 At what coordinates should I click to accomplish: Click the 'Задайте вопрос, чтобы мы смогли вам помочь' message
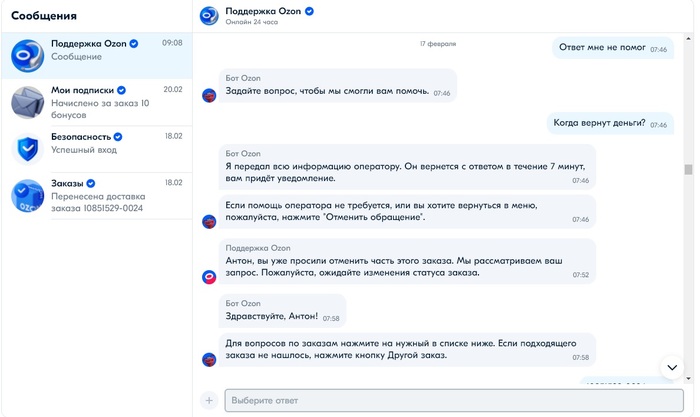coord(338,85)
